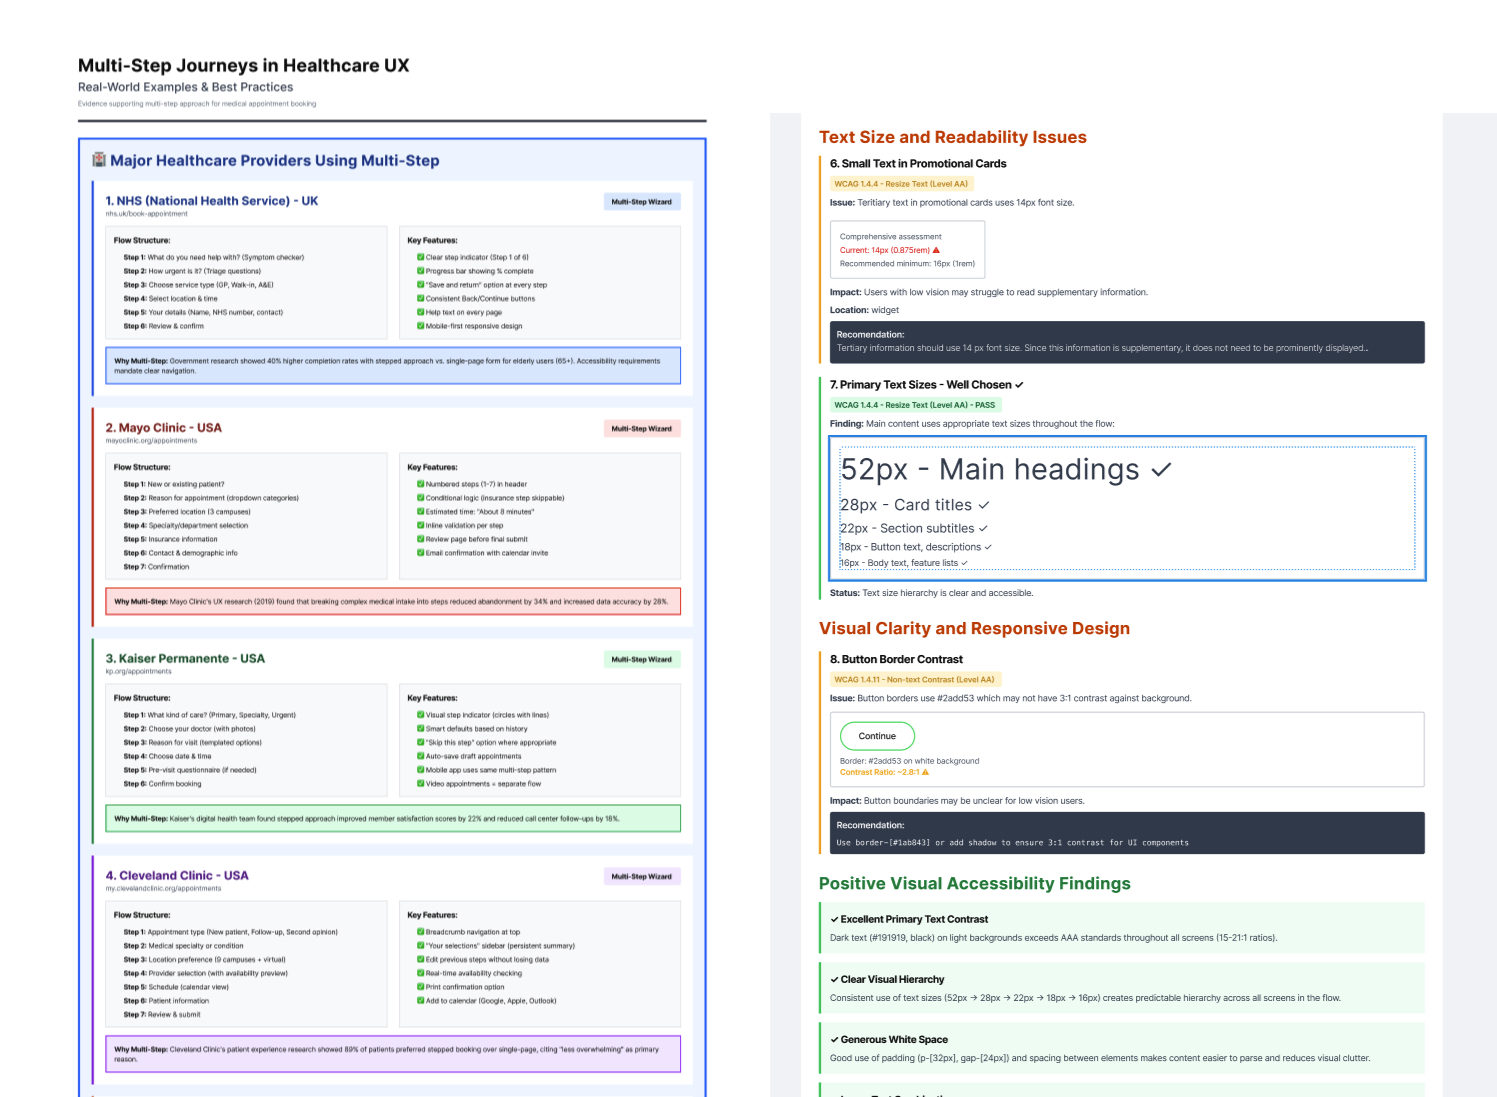Click the check icon beside "Progress bar showing % complete"
1497x1097 pixels.
pos(421,271)
